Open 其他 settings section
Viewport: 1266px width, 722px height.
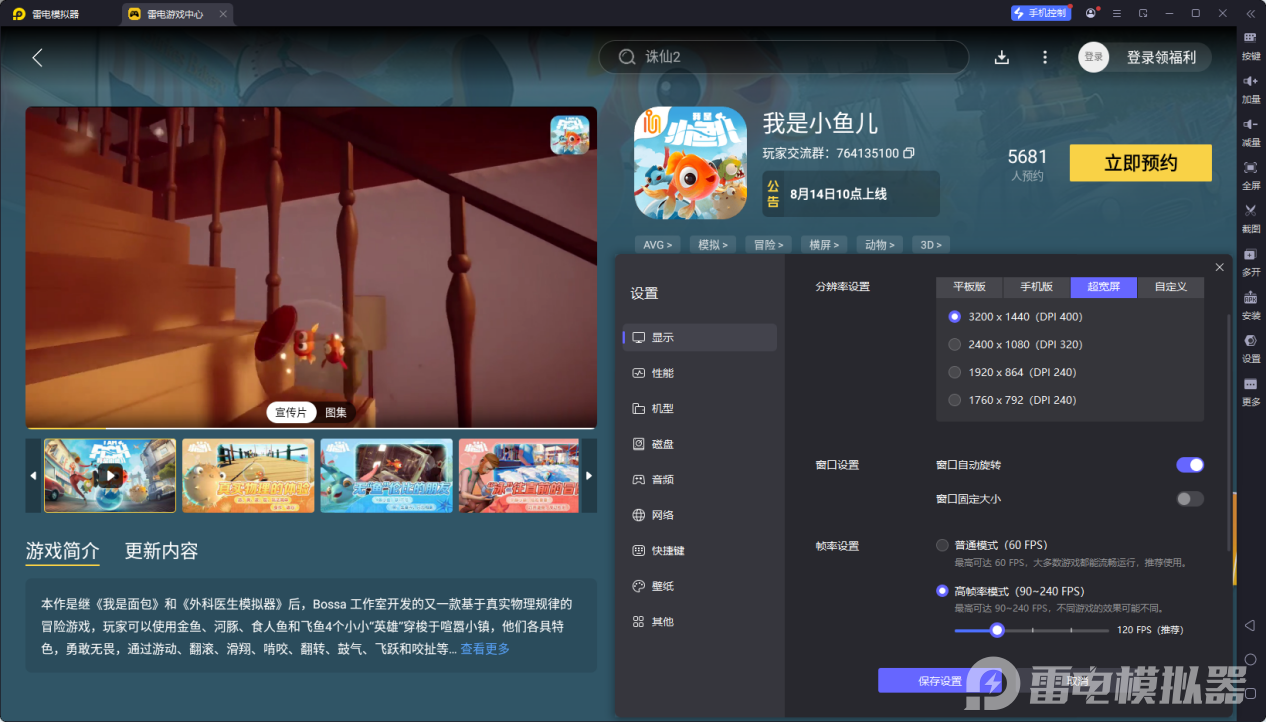tap(700, 622)
